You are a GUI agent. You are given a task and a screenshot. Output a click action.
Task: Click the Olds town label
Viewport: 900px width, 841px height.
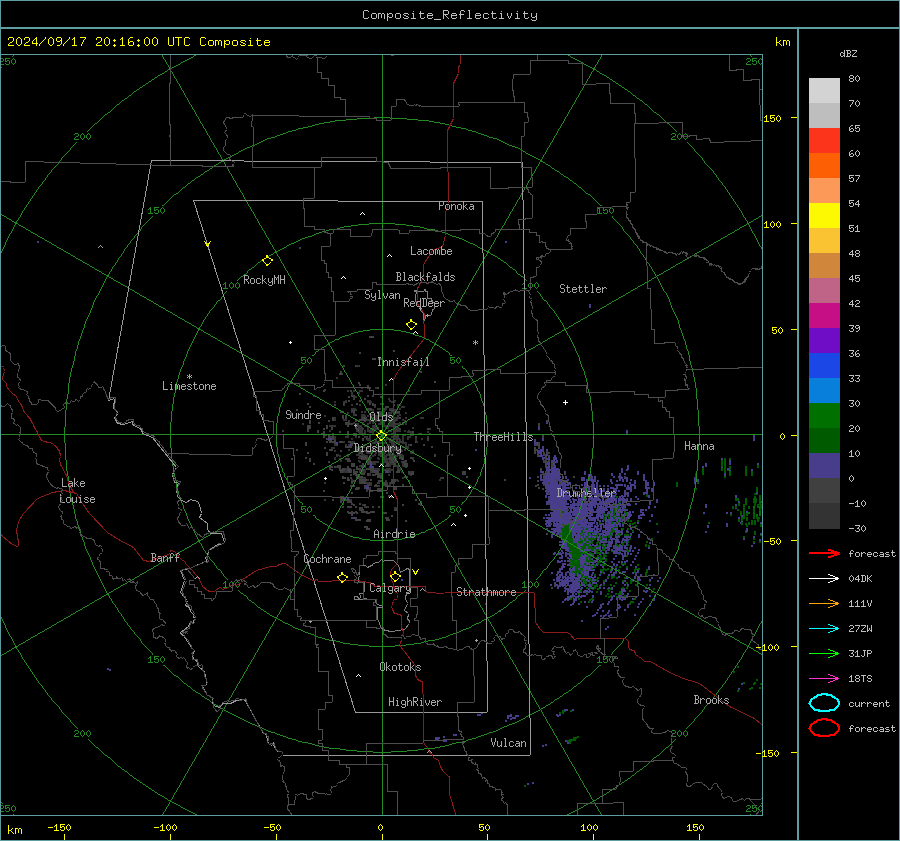point(381,417)
